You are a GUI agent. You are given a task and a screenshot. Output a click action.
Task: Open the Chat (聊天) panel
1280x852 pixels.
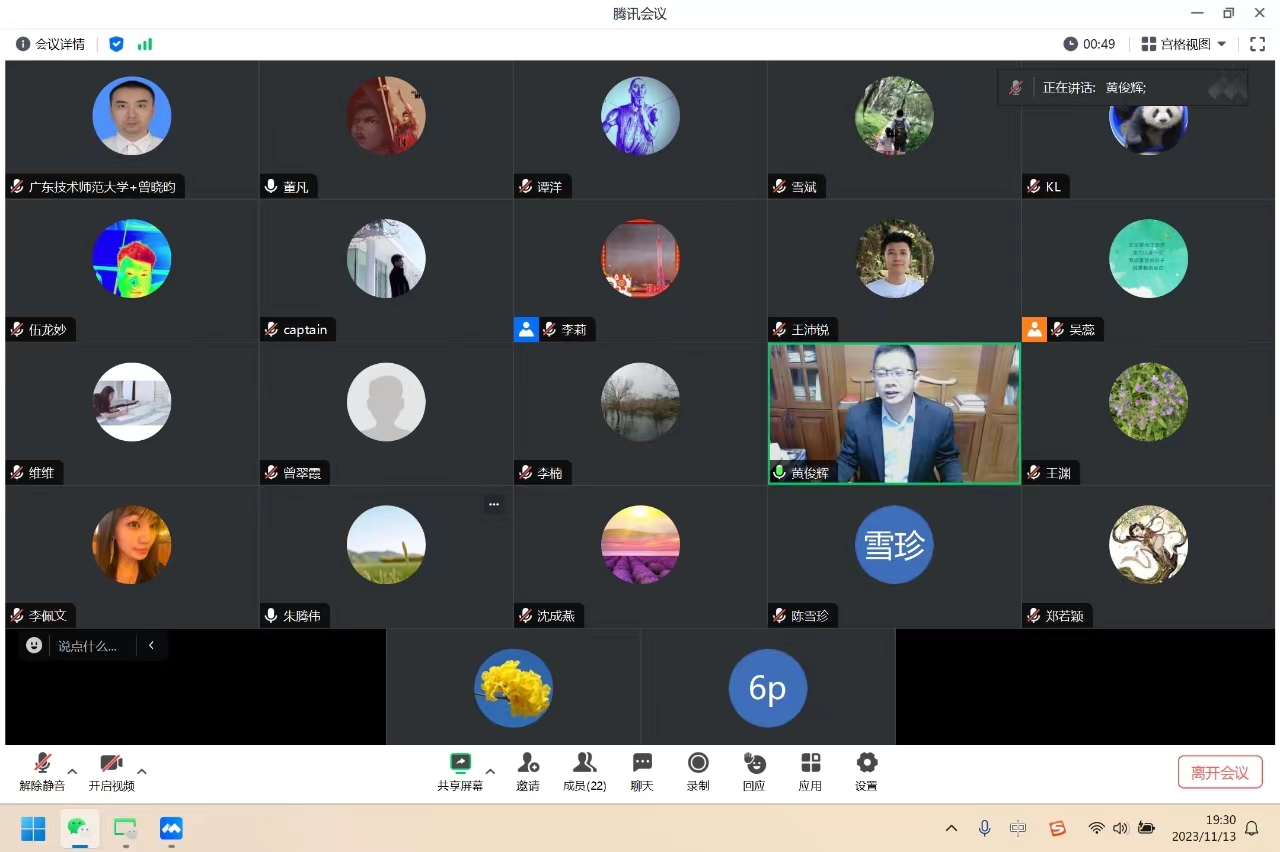[642, 764]
